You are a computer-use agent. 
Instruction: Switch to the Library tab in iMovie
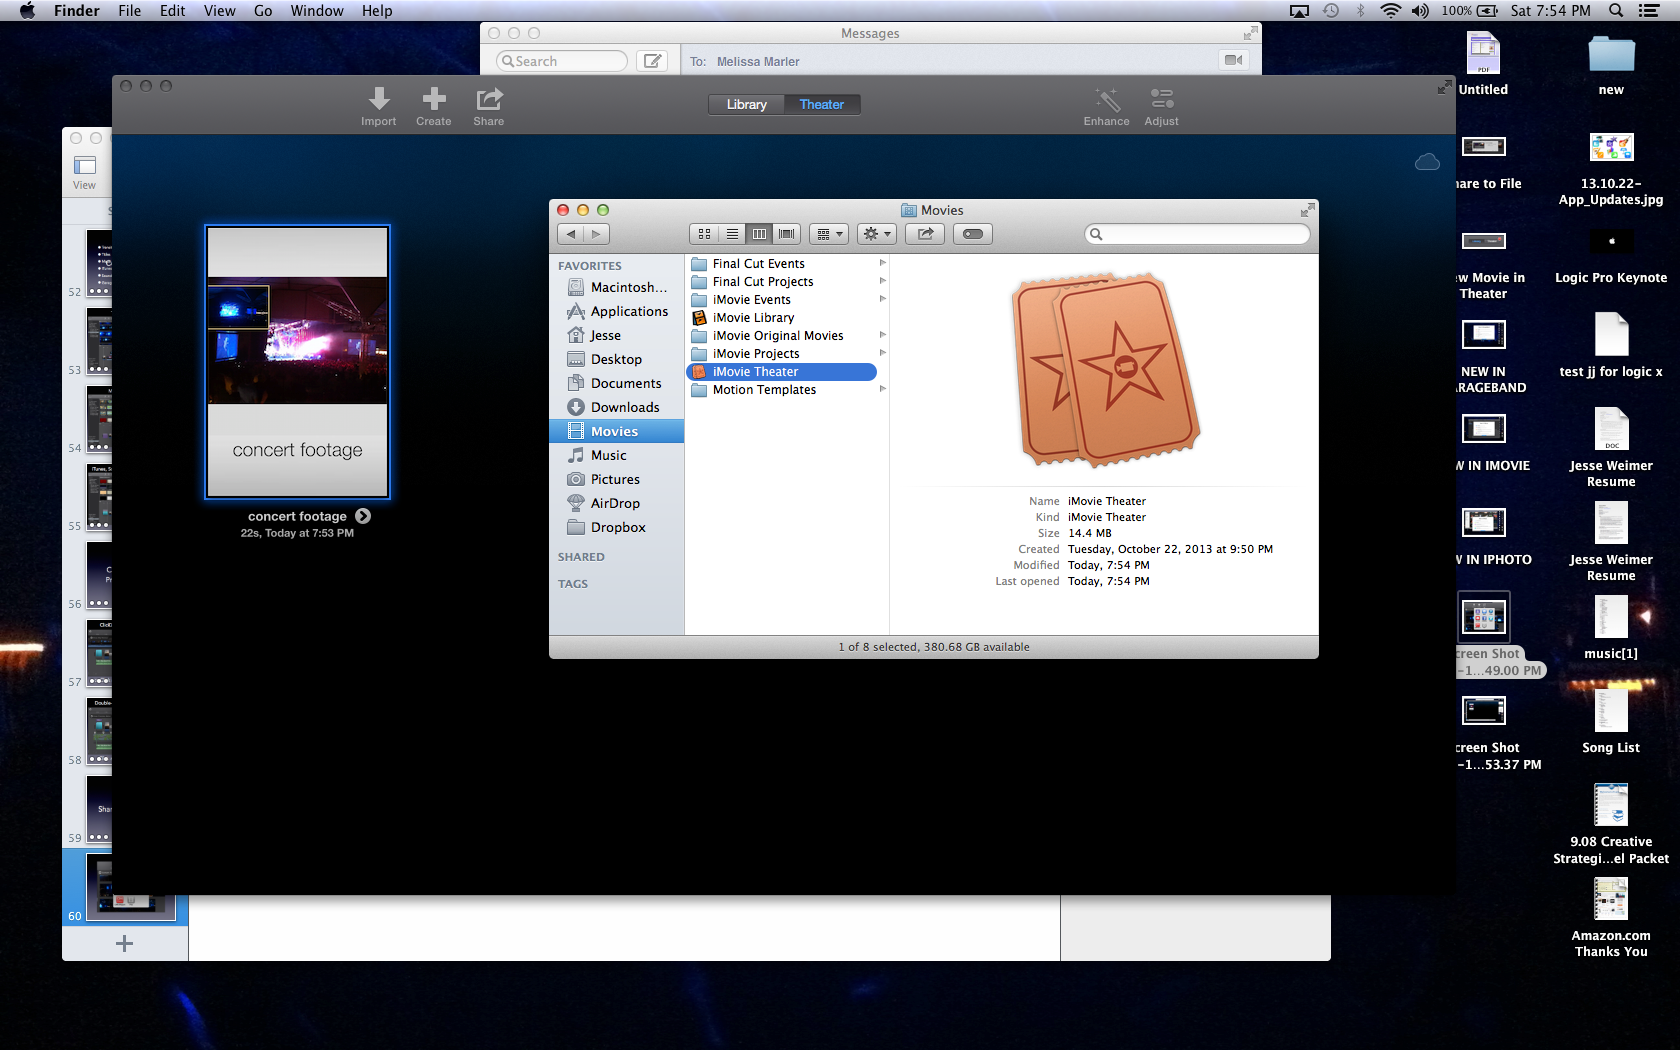click(747, 104)
